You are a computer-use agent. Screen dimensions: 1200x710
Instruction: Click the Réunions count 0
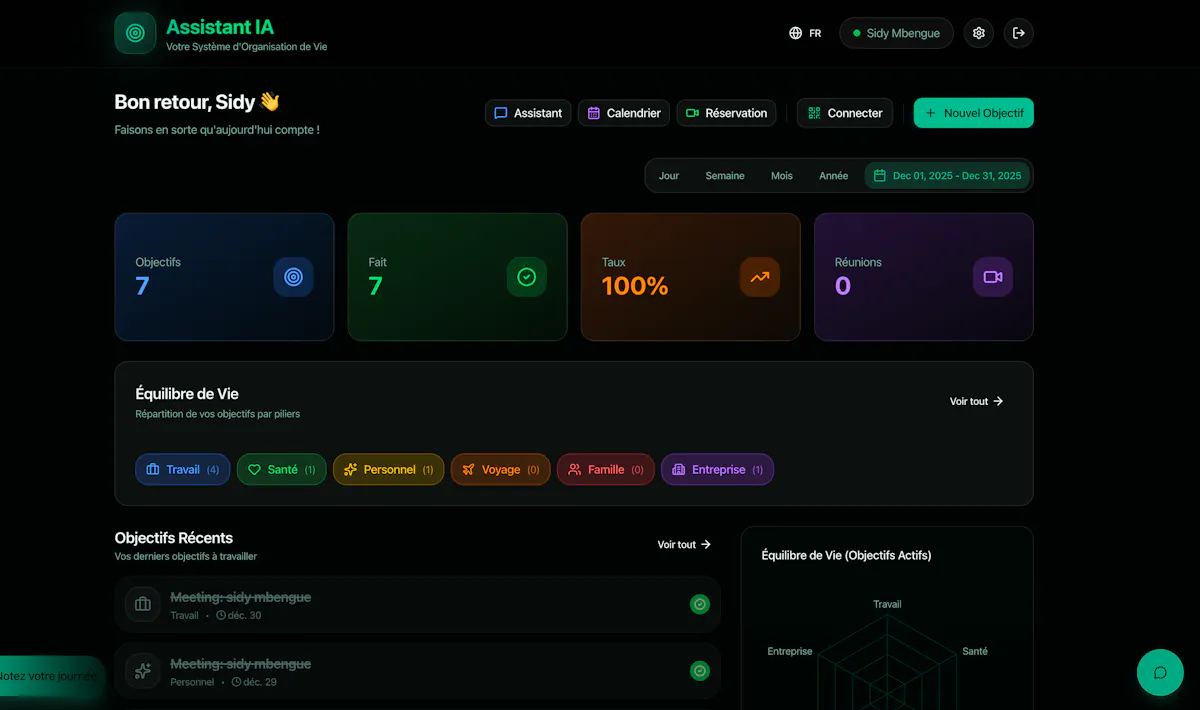coord(843,287)
